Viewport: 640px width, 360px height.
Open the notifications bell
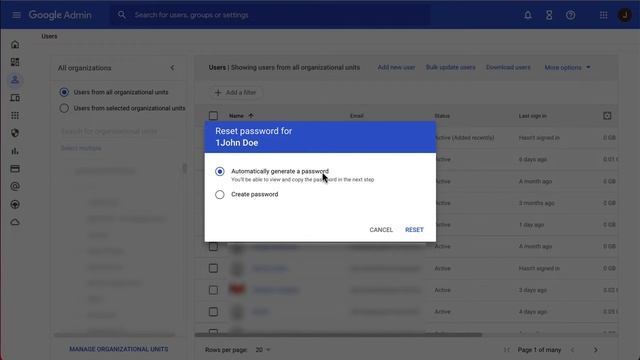[528, 15]
